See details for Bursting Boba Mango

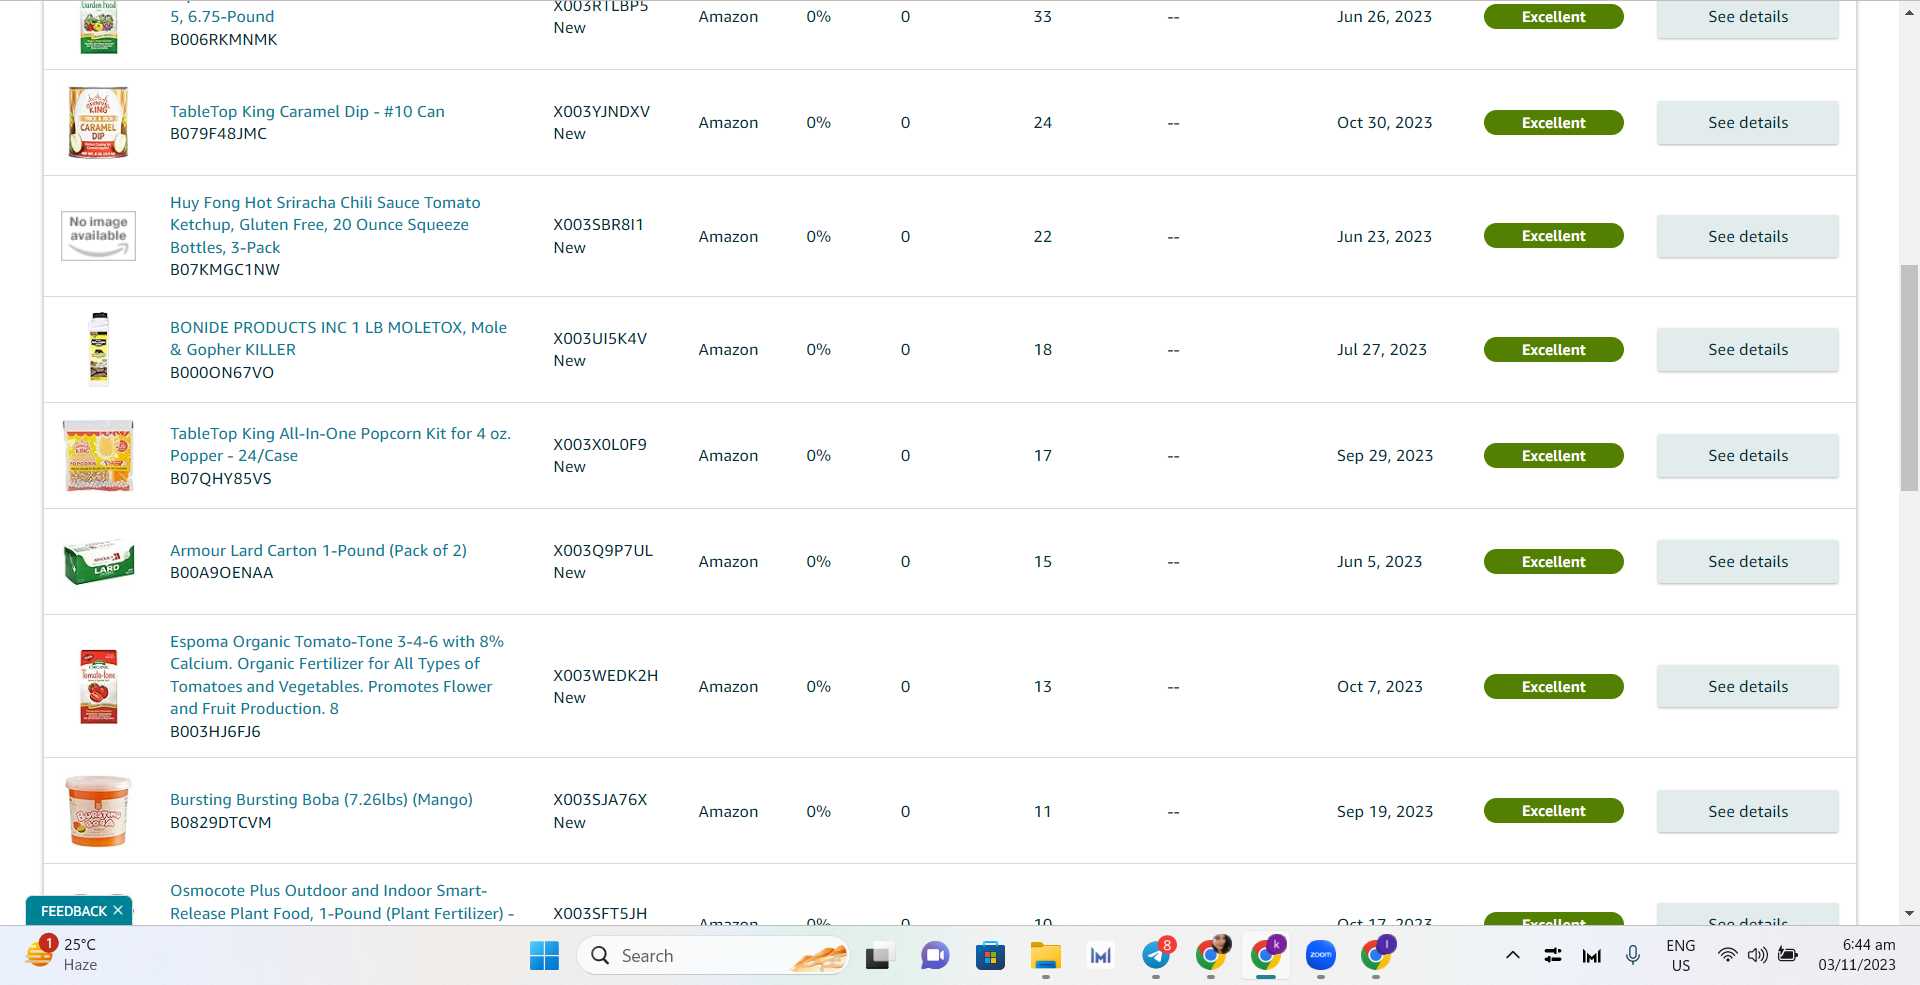[x=1747, y=811]
